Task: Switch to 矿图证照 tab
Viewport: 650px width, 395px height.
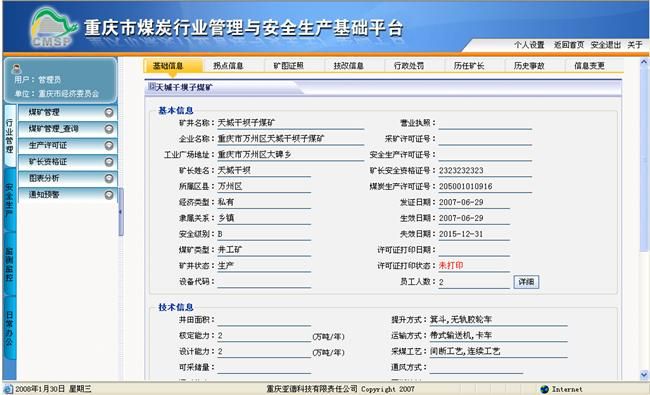Action: tap(289, 66)
